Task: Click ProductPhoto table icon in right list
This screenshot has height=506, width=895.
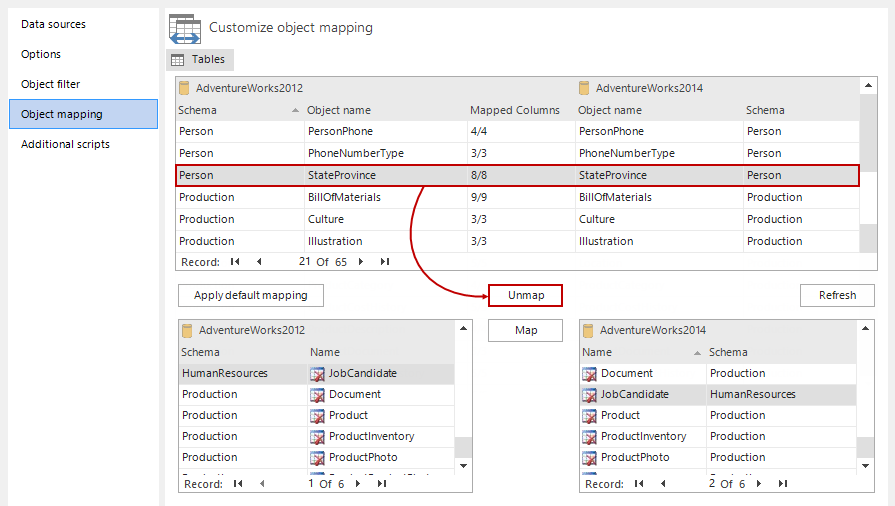Action: pyautogui.click(x=589, y=458)
